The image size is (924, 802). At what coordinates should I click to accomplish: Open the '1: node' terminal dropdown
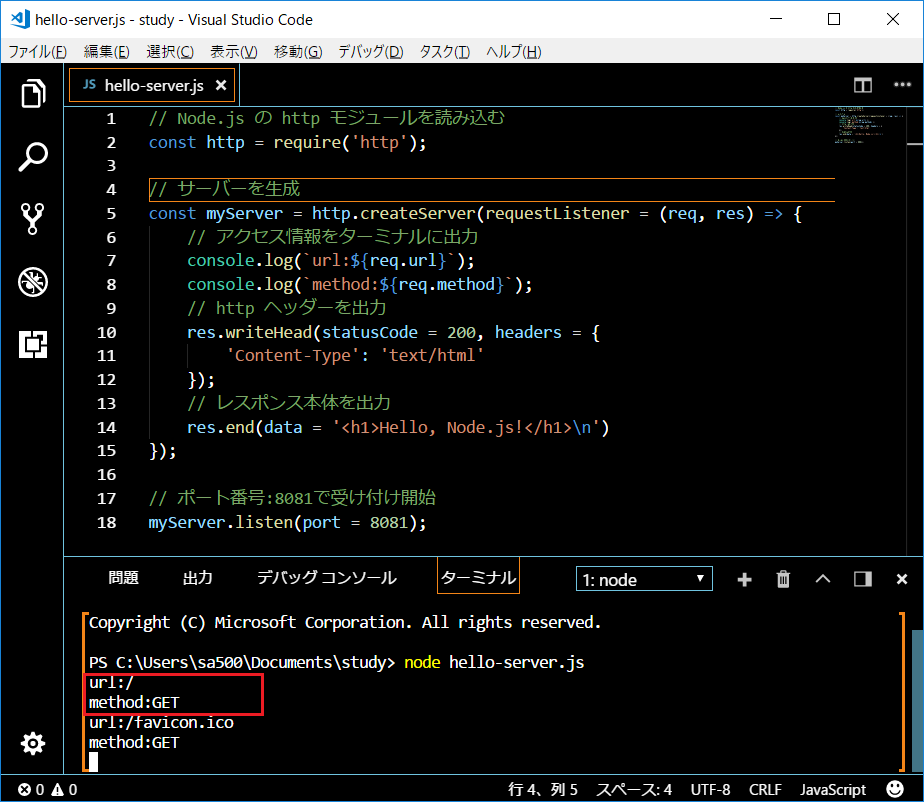point(644,578)
